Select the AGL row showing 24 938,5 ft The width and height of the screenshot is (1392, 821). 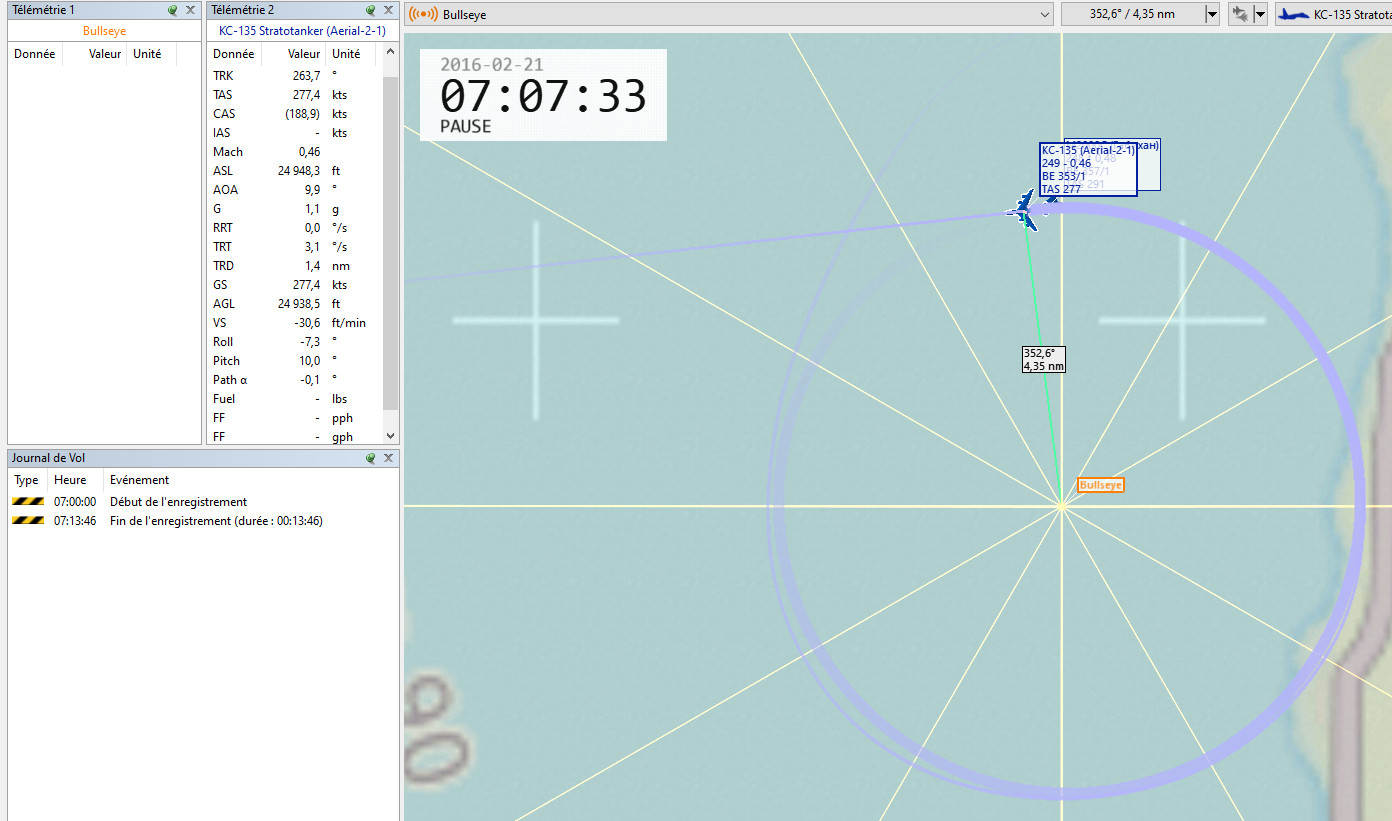coord(295,304)
